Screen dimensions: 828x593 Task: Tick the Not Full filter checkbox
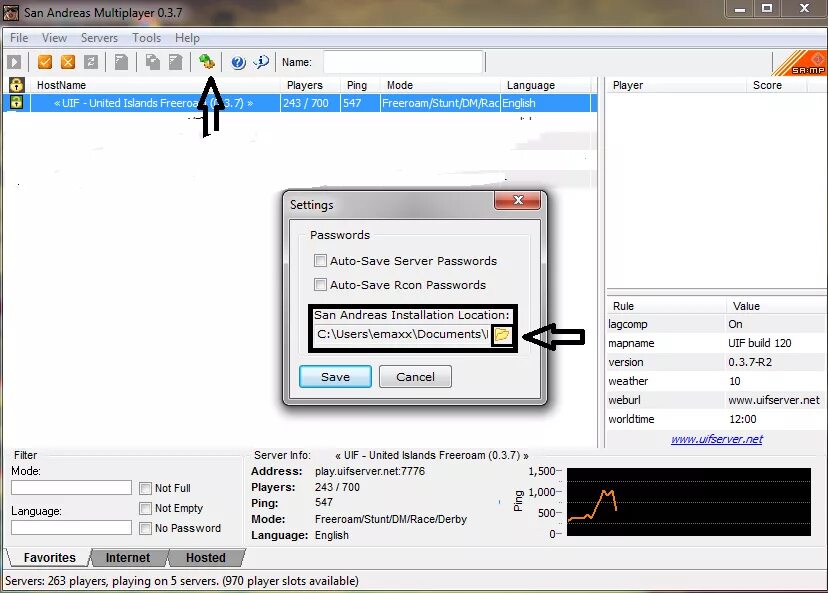click(145, 488)
